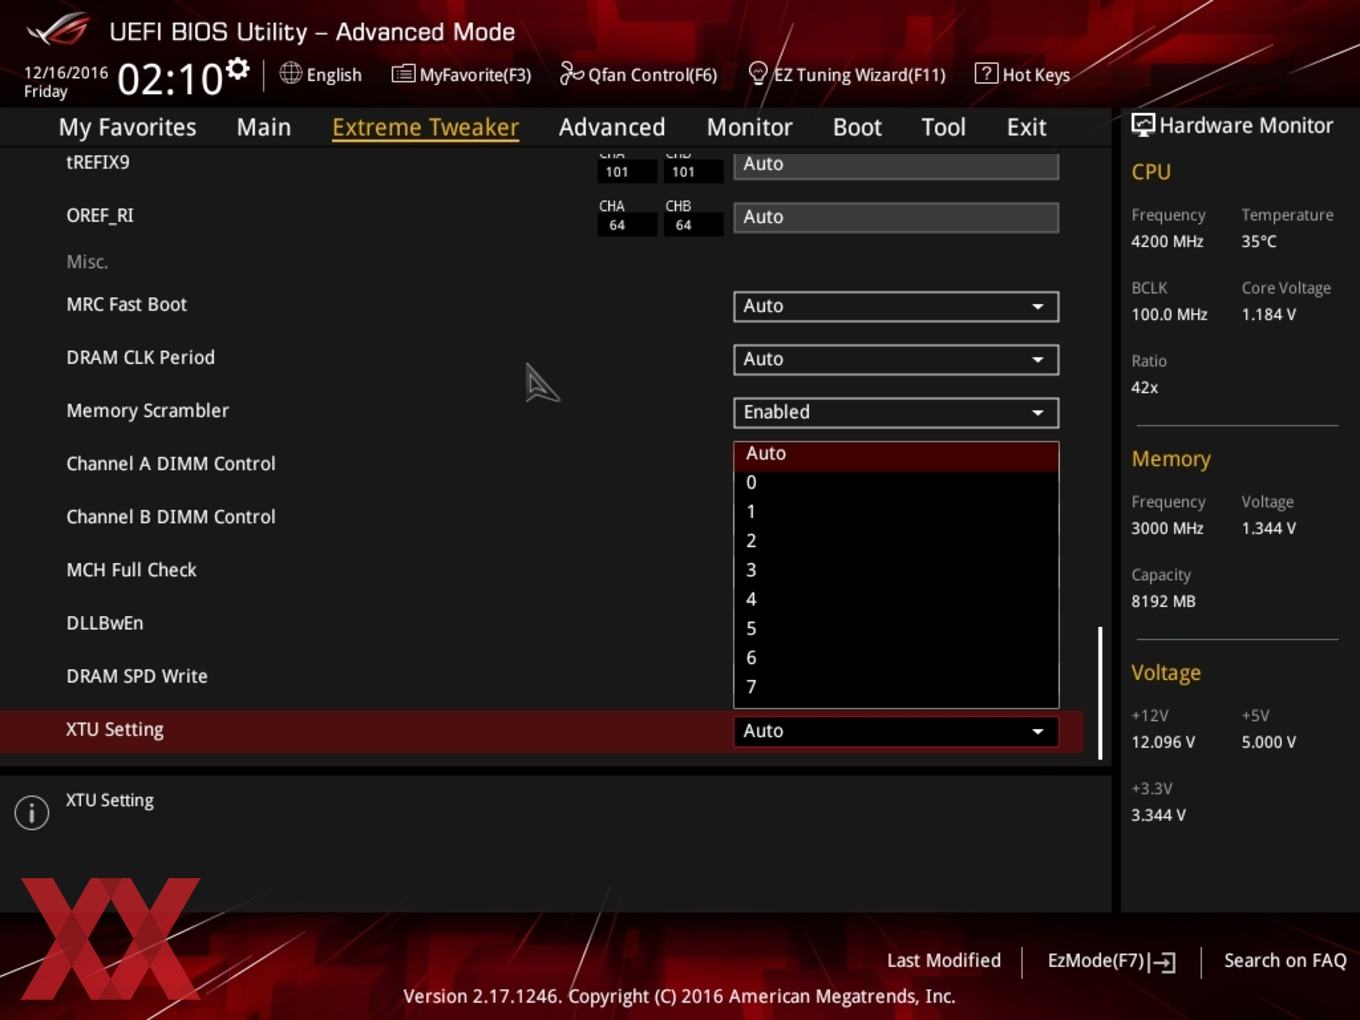
Task: Click the EzMode exit arrow icon
Action: 1162,962
